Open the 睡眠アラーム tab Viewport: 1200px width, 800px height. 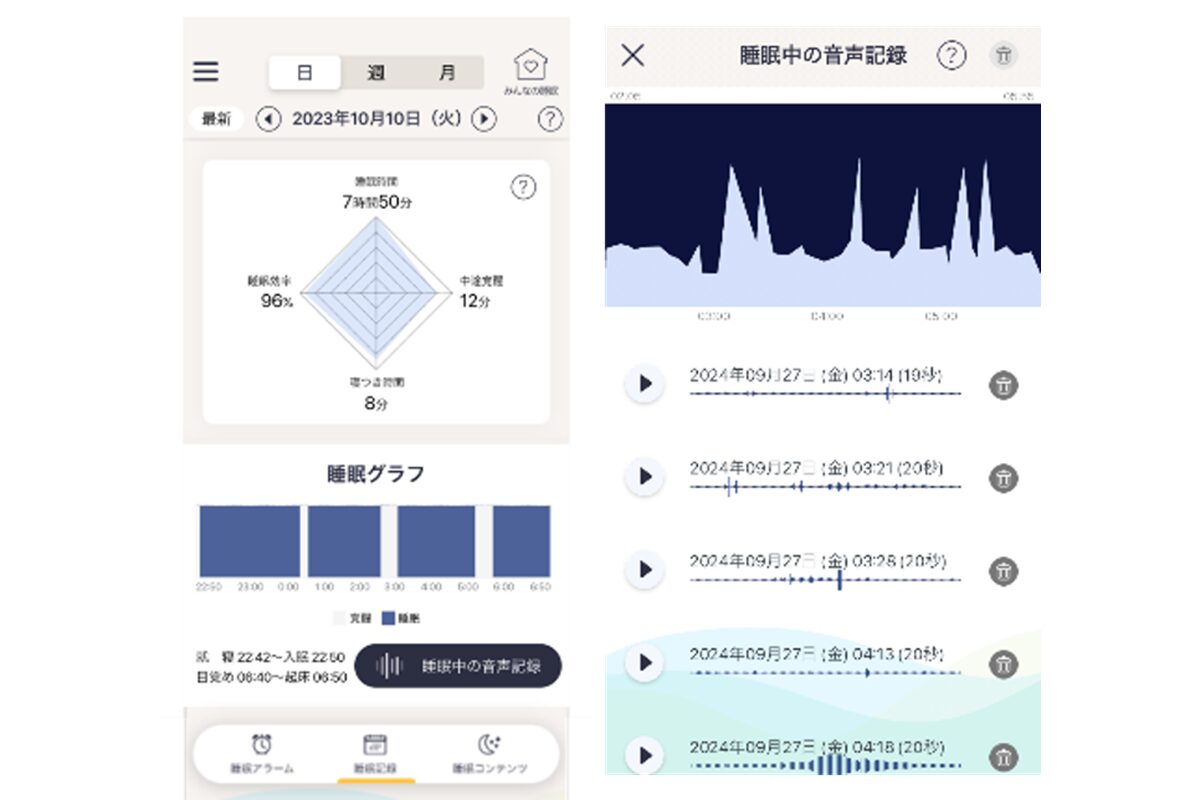(261, 755)
